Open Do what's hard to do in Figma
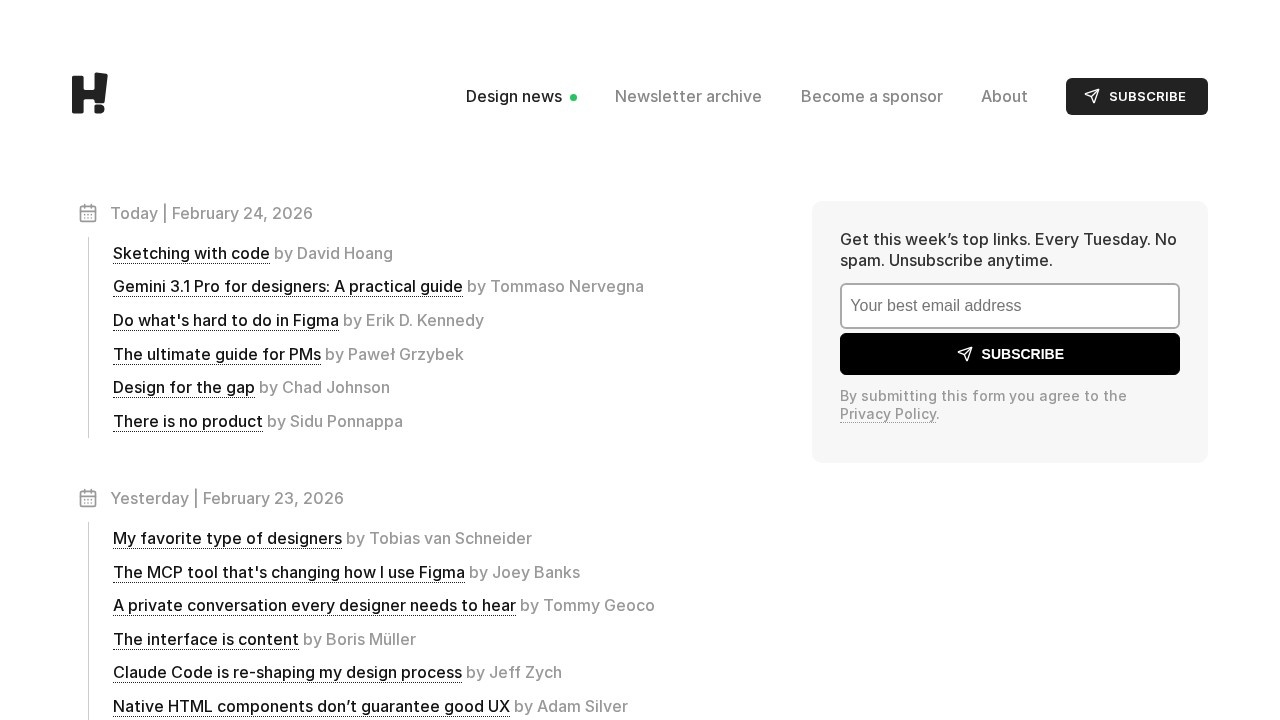Image resolution: width=1280 pixels, height=720 pixels. (x=226, y=320)
